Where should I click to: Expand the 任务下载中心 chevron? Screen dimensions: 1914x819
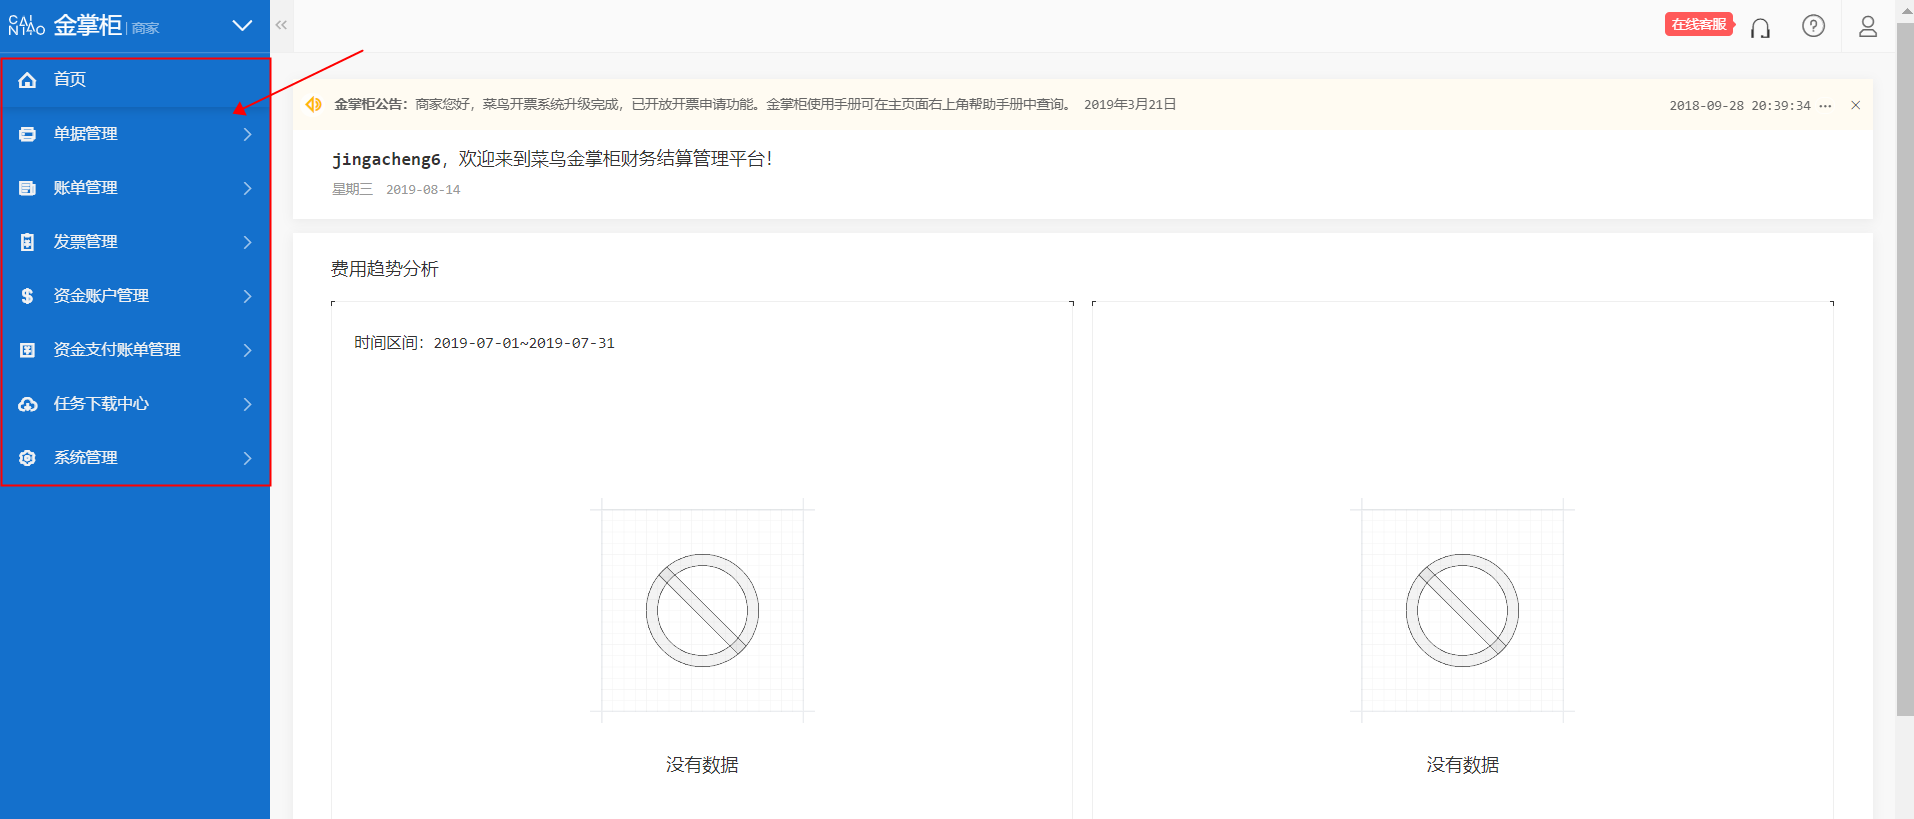click(x=247, y=404)
